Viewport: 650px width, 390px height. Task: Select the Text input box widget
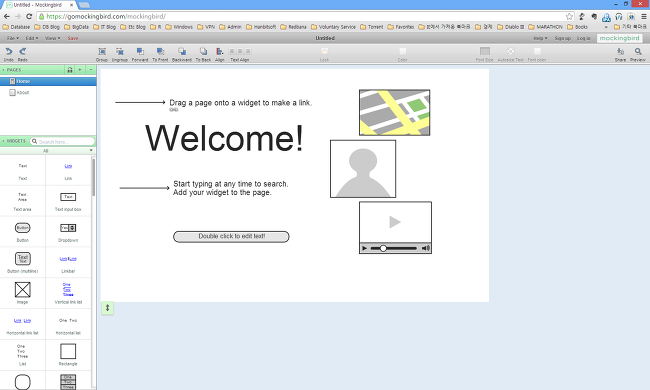(x=68, y=201)
